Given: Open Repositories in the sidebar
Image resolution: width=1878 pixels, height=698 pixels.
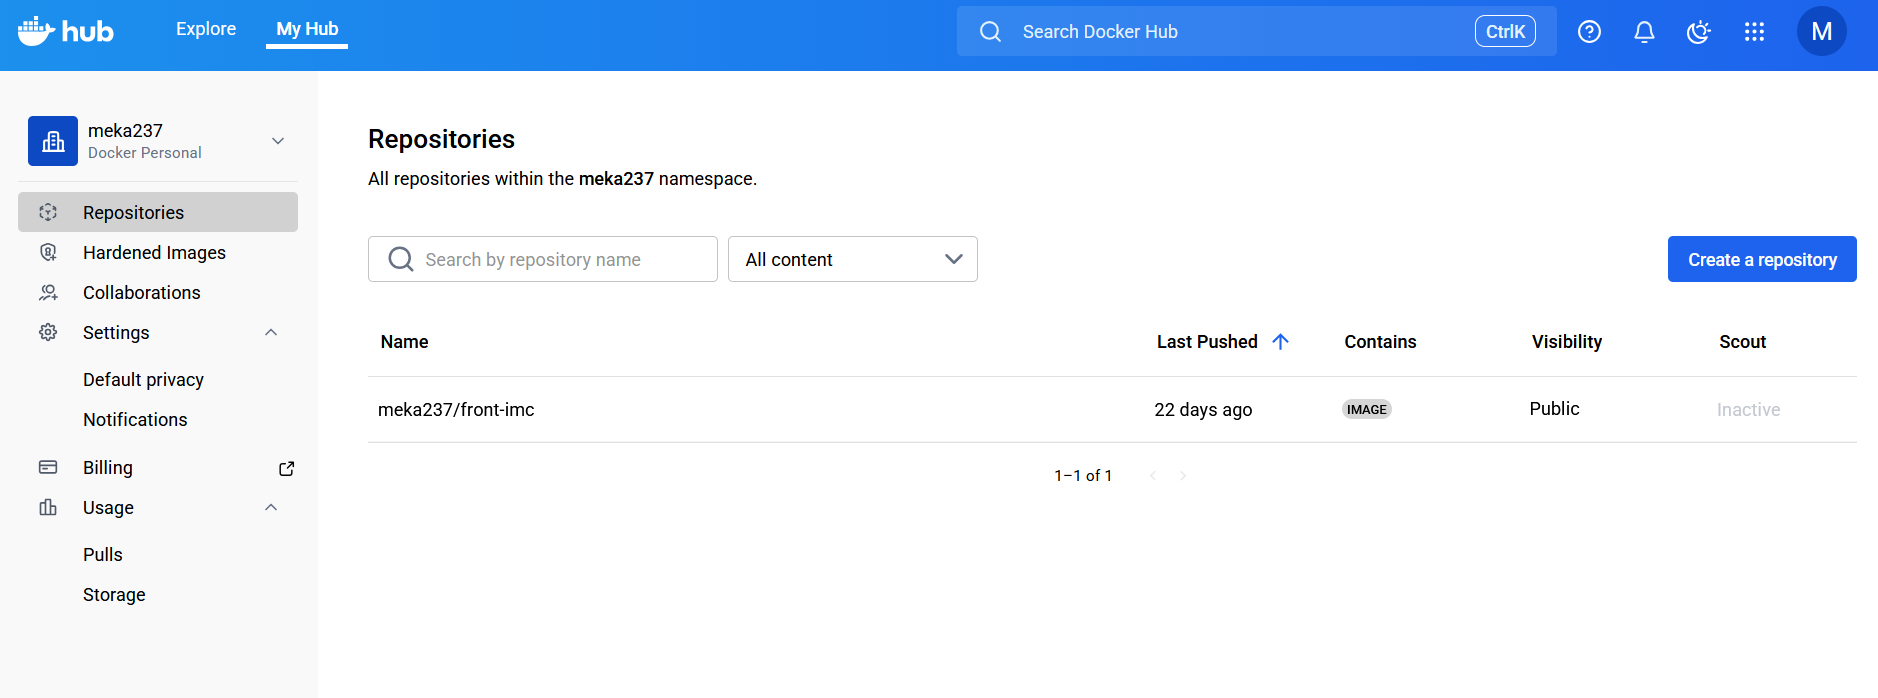Looking at the screenshot, I should tap(158, 212).
